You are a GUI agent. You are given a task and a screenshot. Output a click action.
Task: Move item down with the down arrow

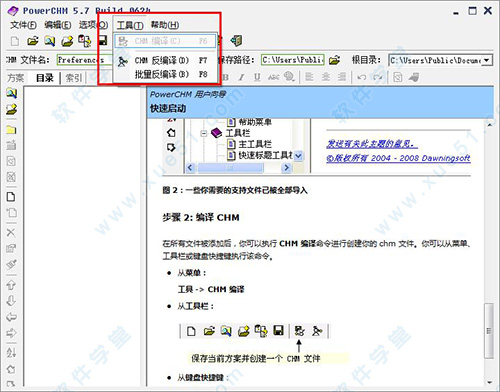click(11, 301)
